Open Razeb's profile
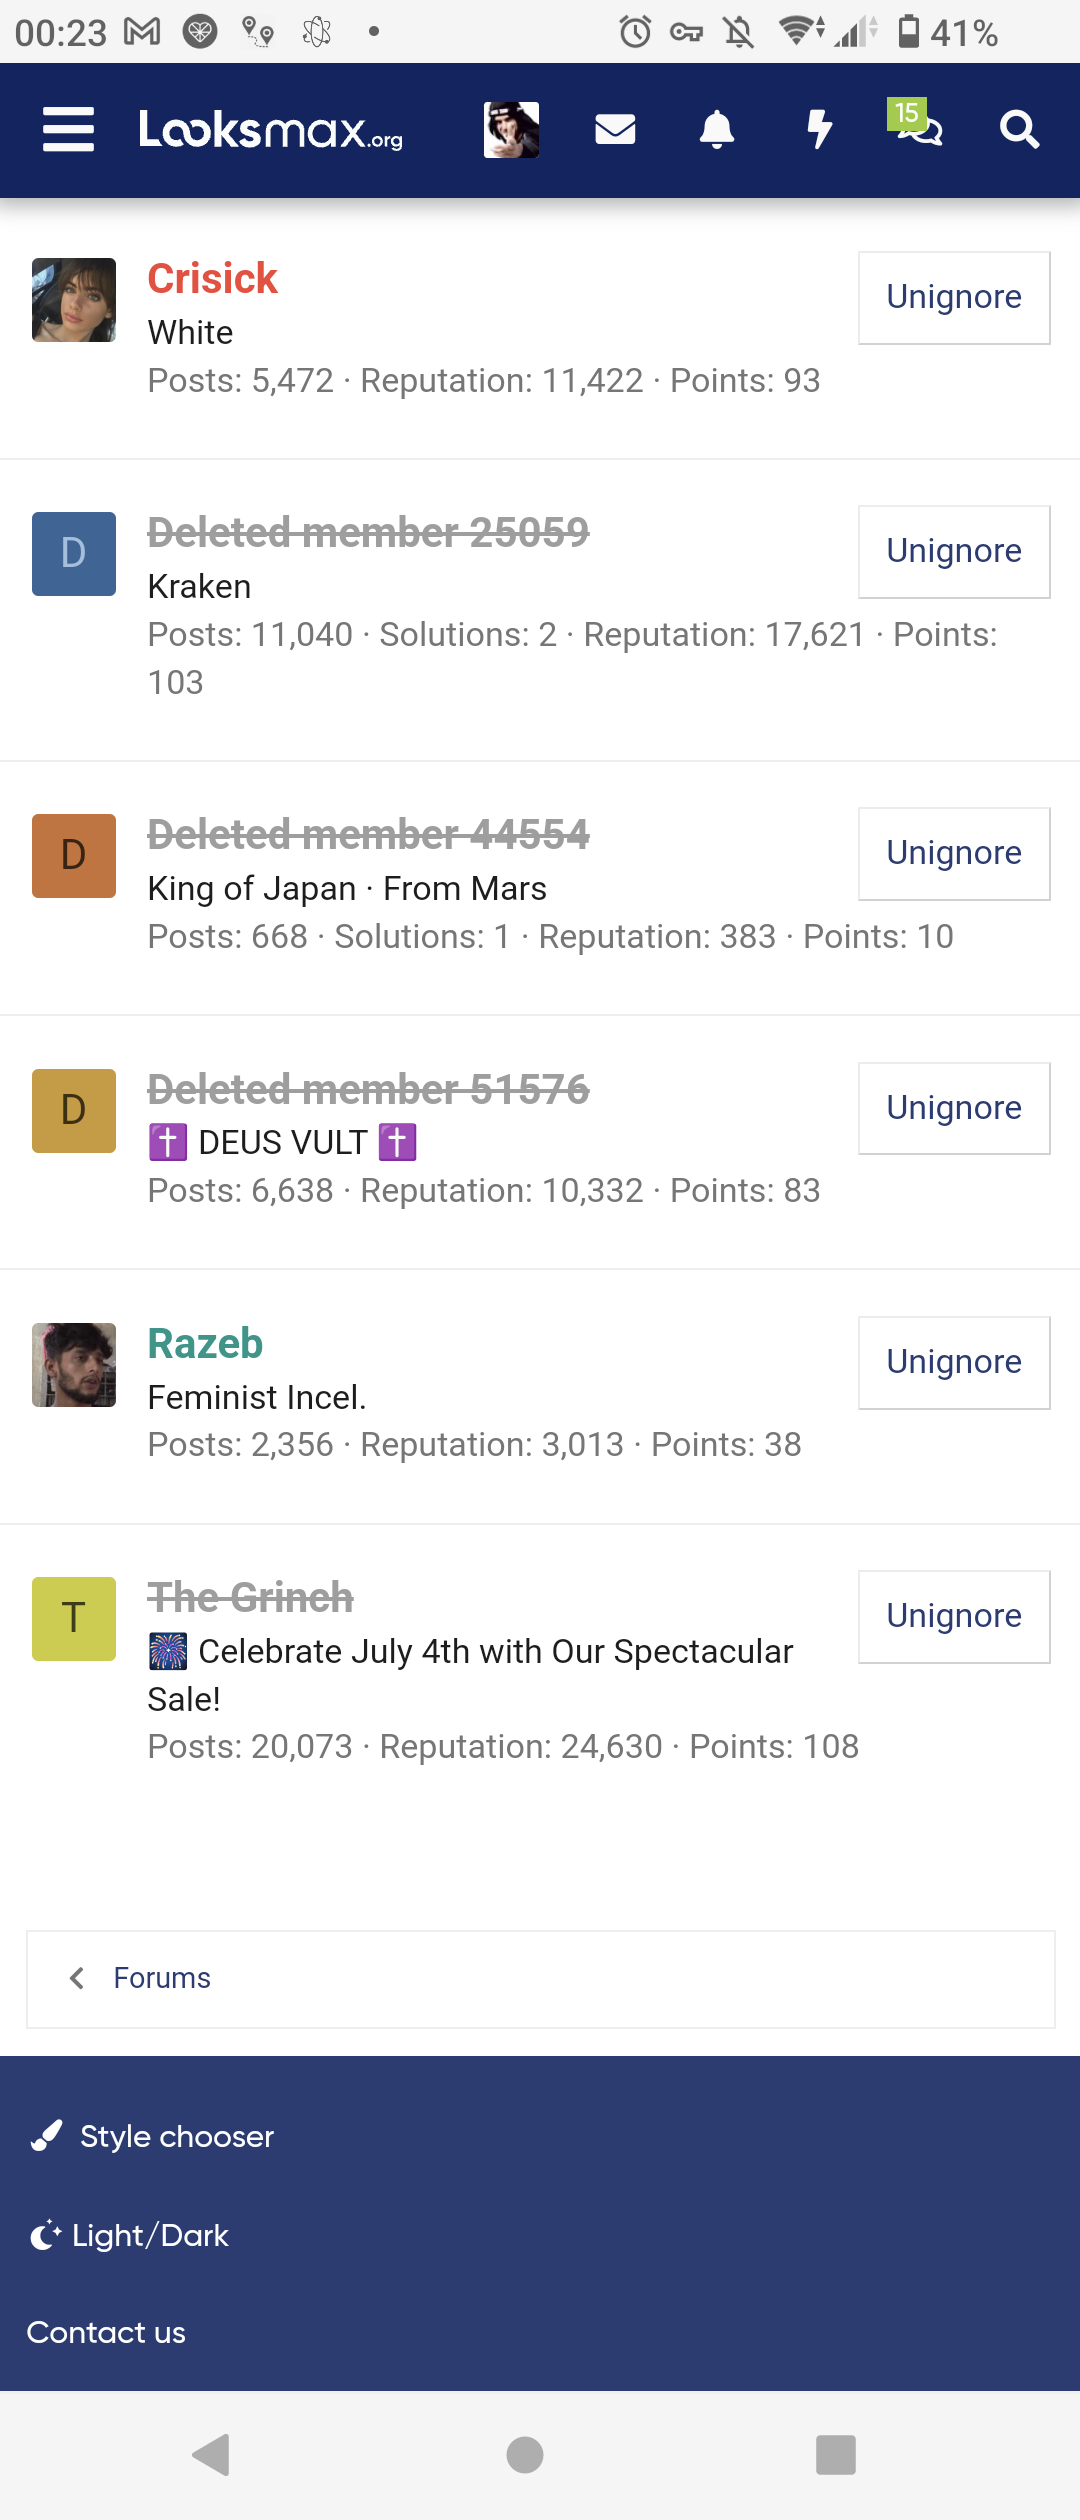1080x2520 pixels. click(x=204, y=1344)
